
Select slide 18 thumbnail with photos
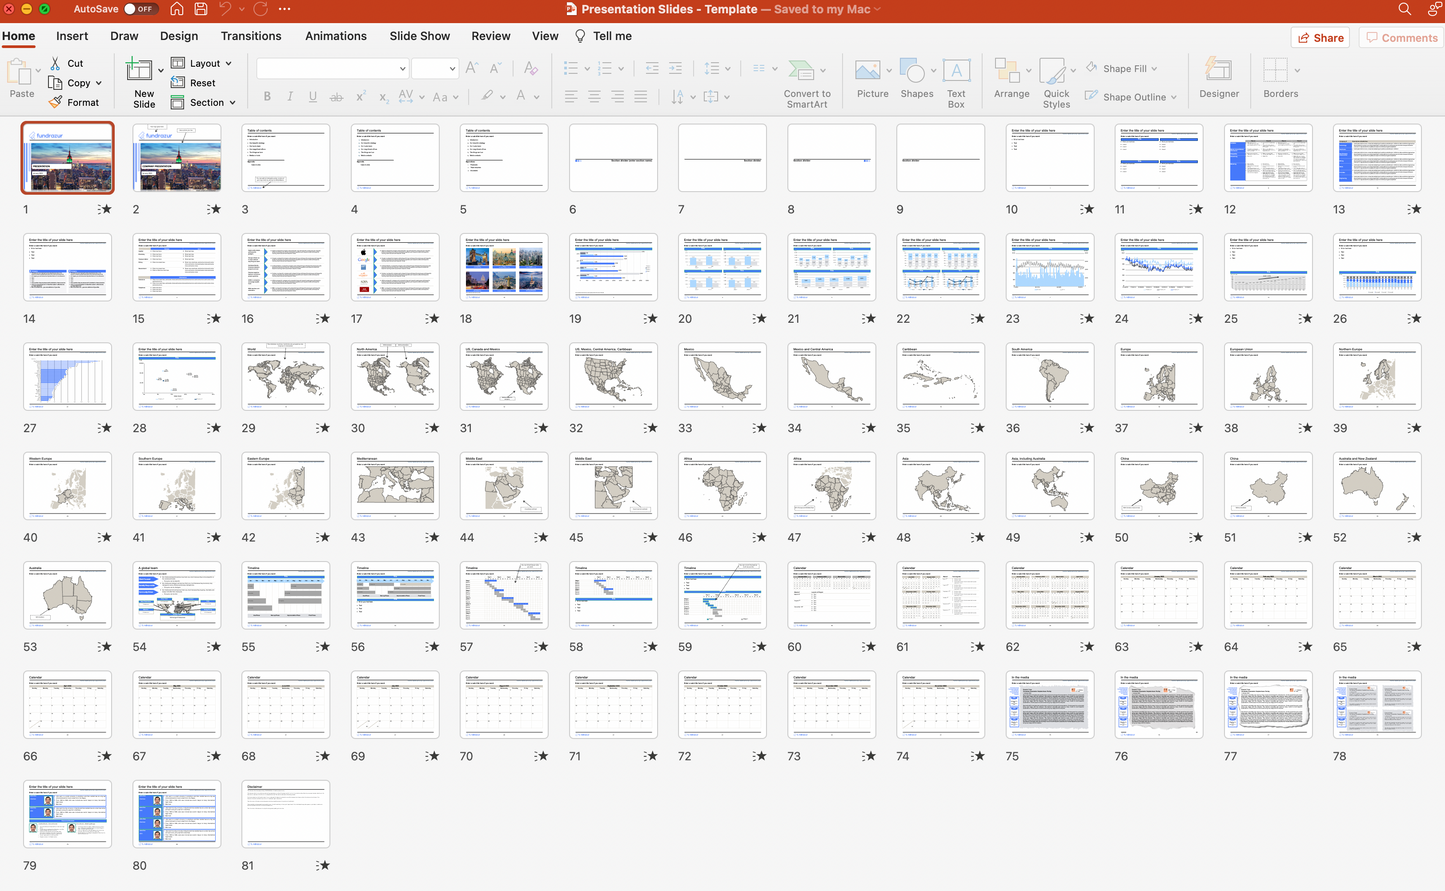504,268
